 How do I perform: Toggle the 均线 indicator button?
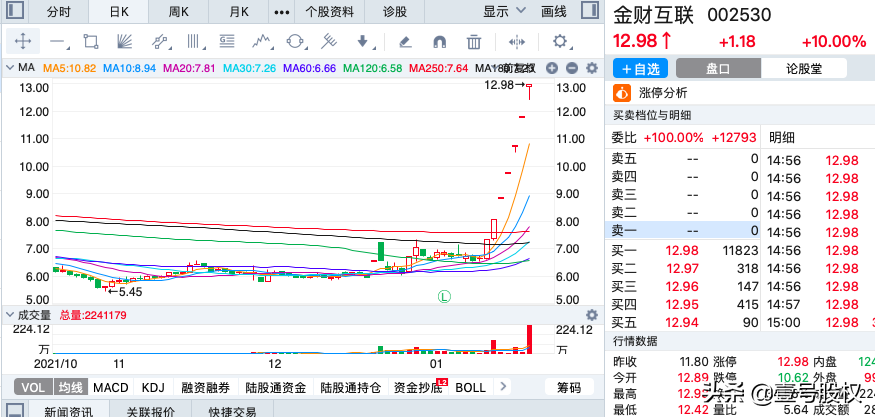(70, 387)
